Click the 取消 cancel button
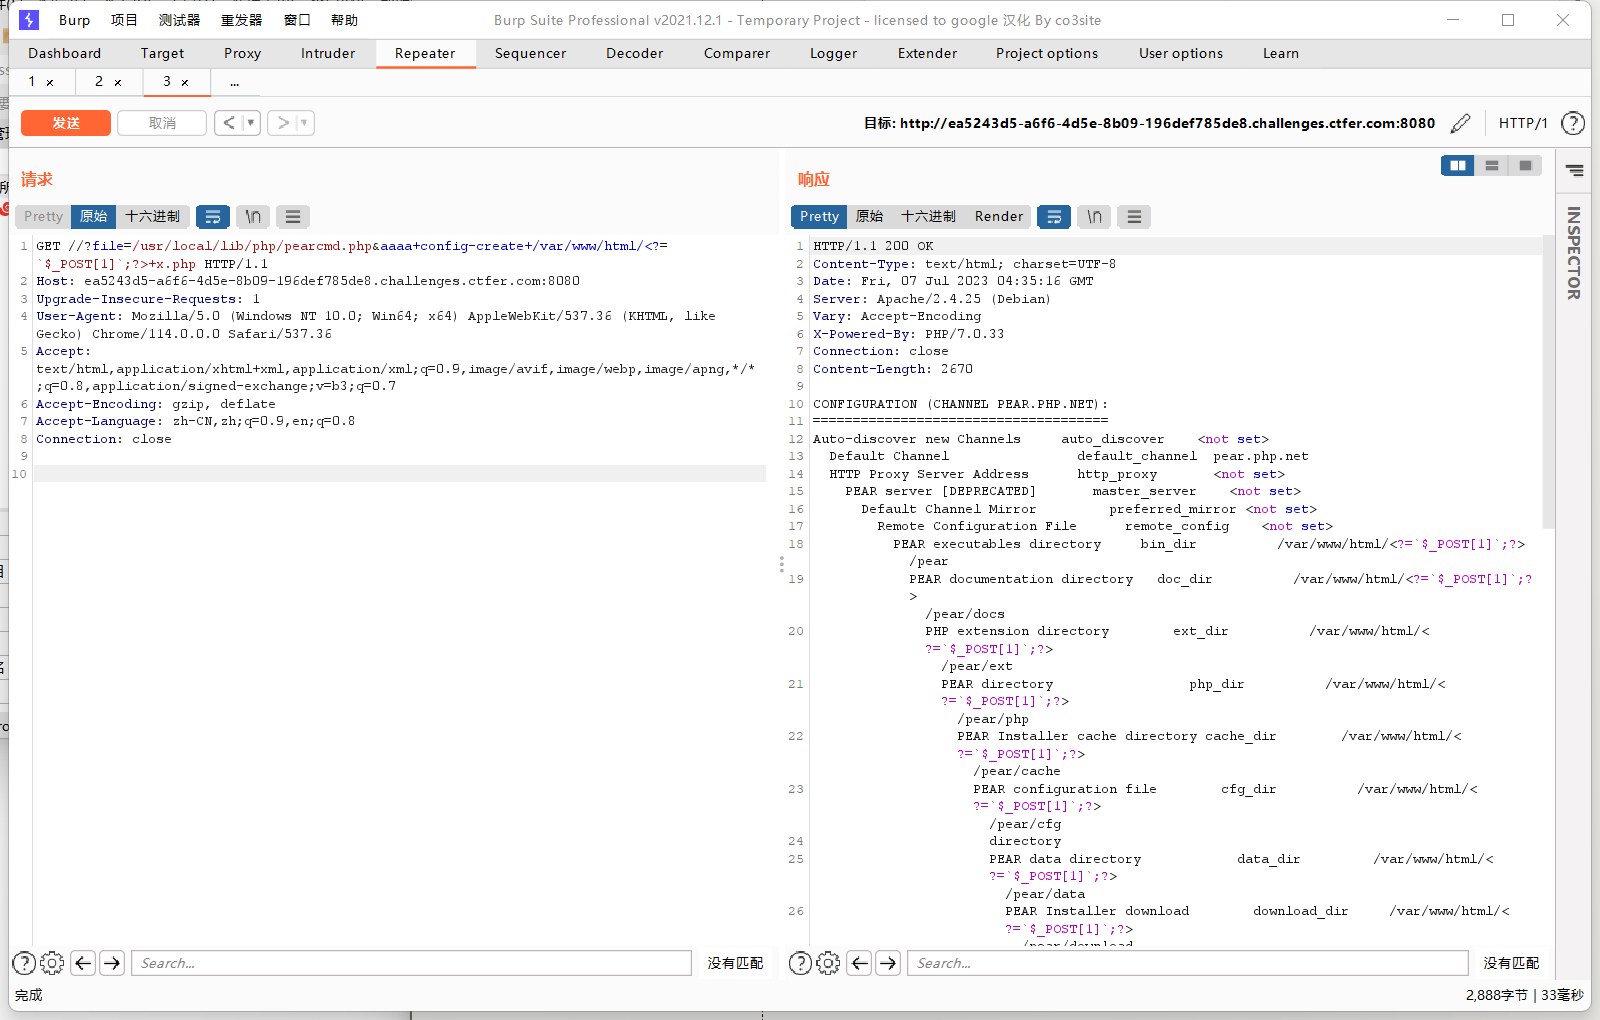Screen dimensions: 1600x1020 pyautogui.click(x=162, y=123)
